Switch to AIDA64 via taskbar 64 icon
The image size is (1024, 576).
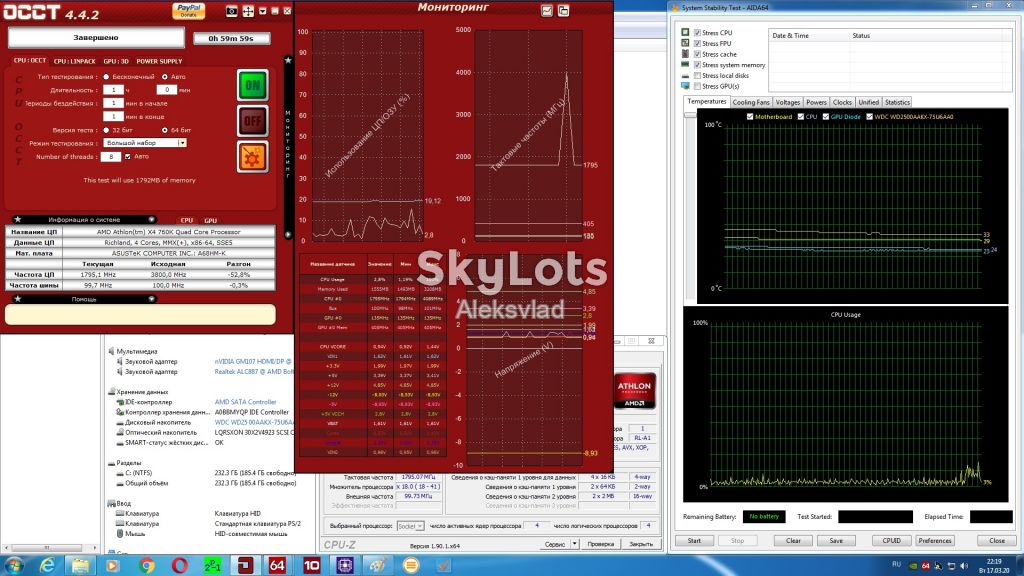[x=277, y=566]
